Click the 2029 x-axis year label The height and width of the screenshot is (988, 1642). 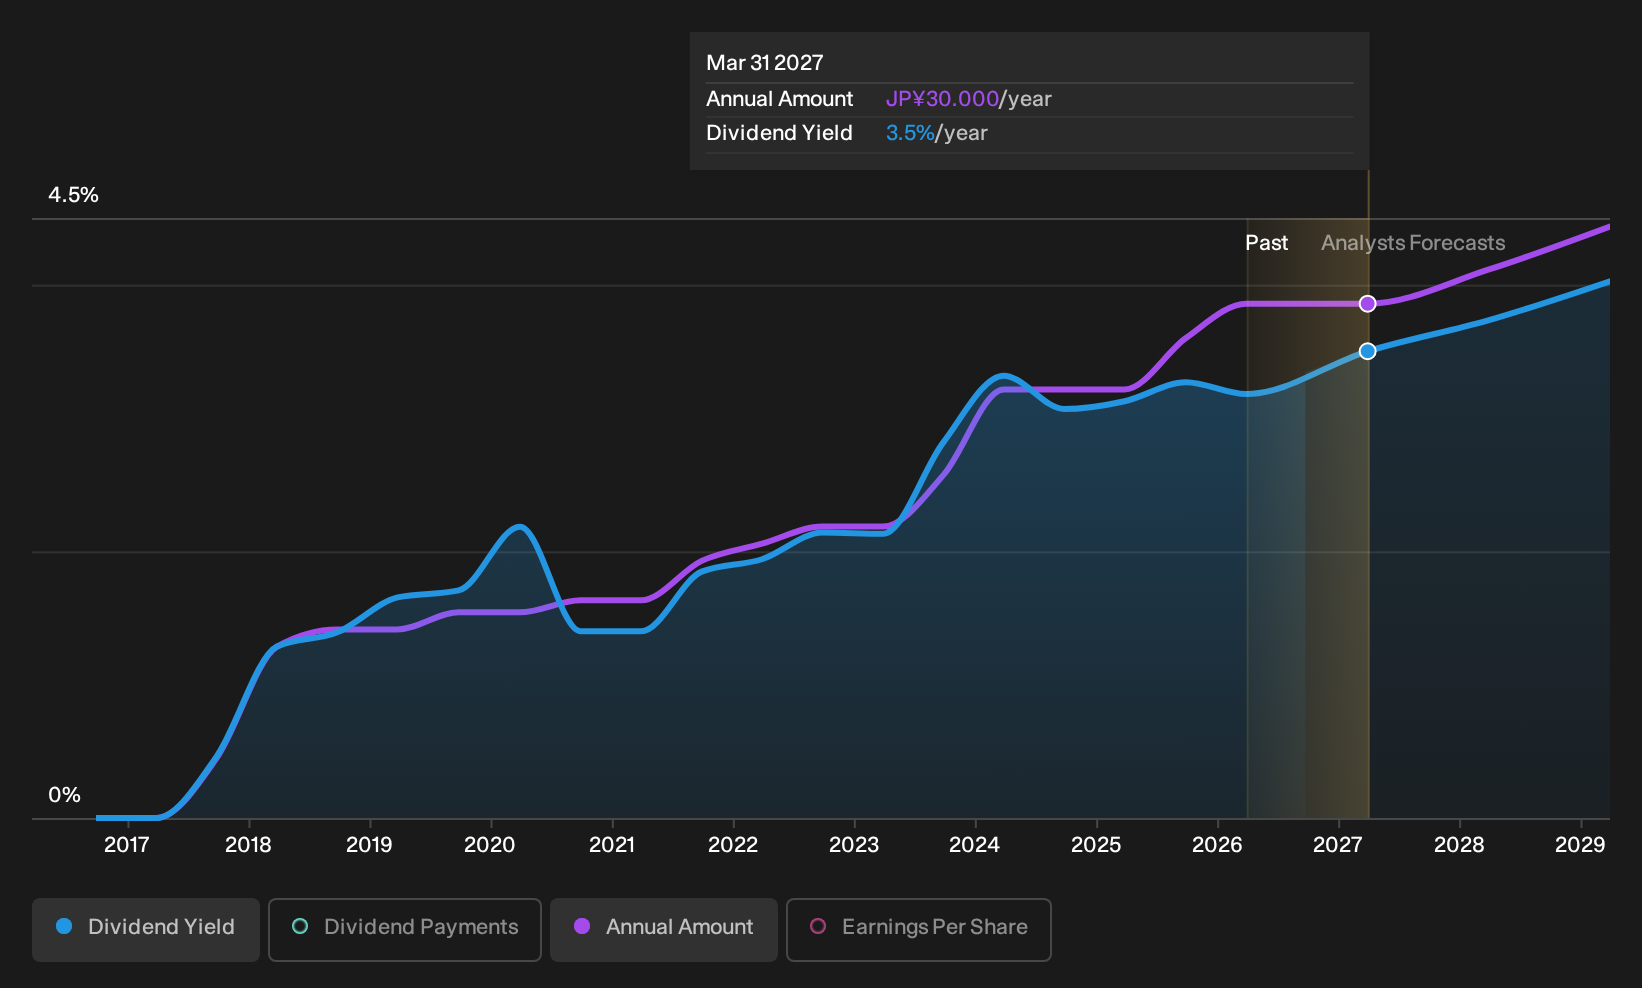1580,845
